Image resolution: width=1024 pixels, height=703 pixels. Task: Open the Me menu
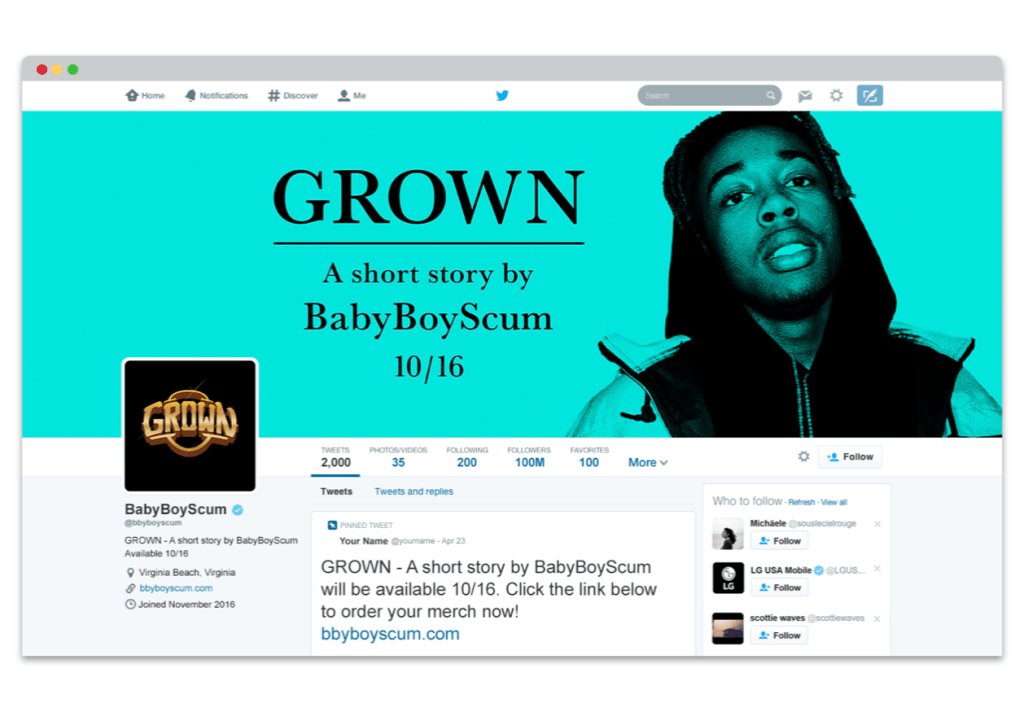point(352,96)
